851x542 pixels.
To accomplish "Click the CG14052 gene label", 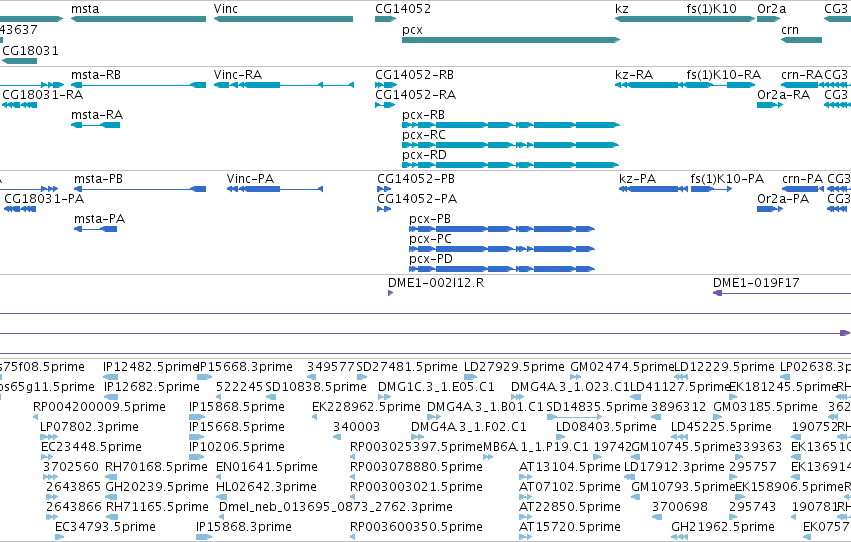I will coord(403,9).
